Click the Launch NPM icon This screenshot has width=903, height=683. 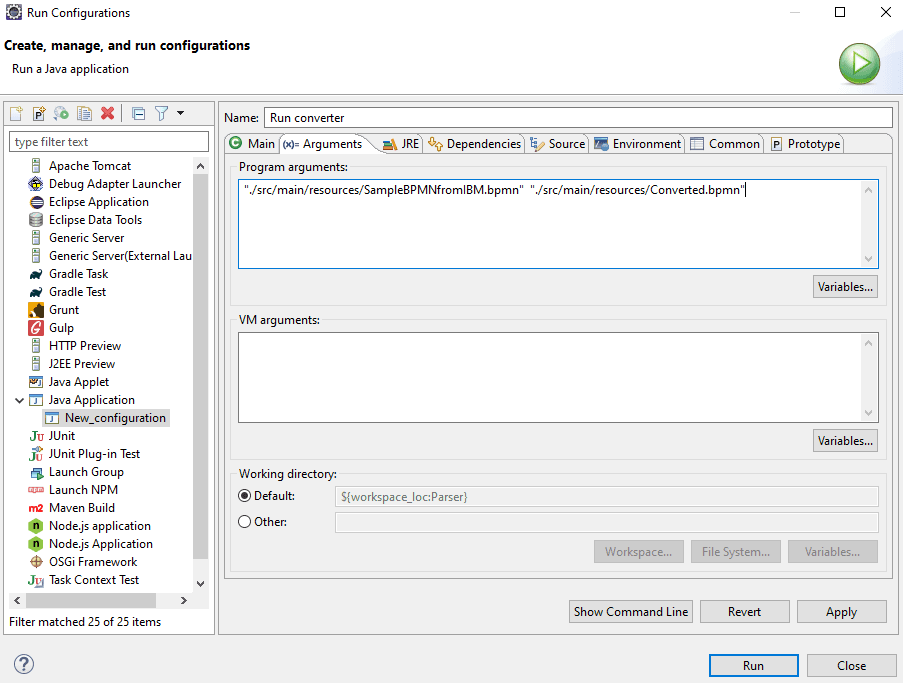[36, 490]
